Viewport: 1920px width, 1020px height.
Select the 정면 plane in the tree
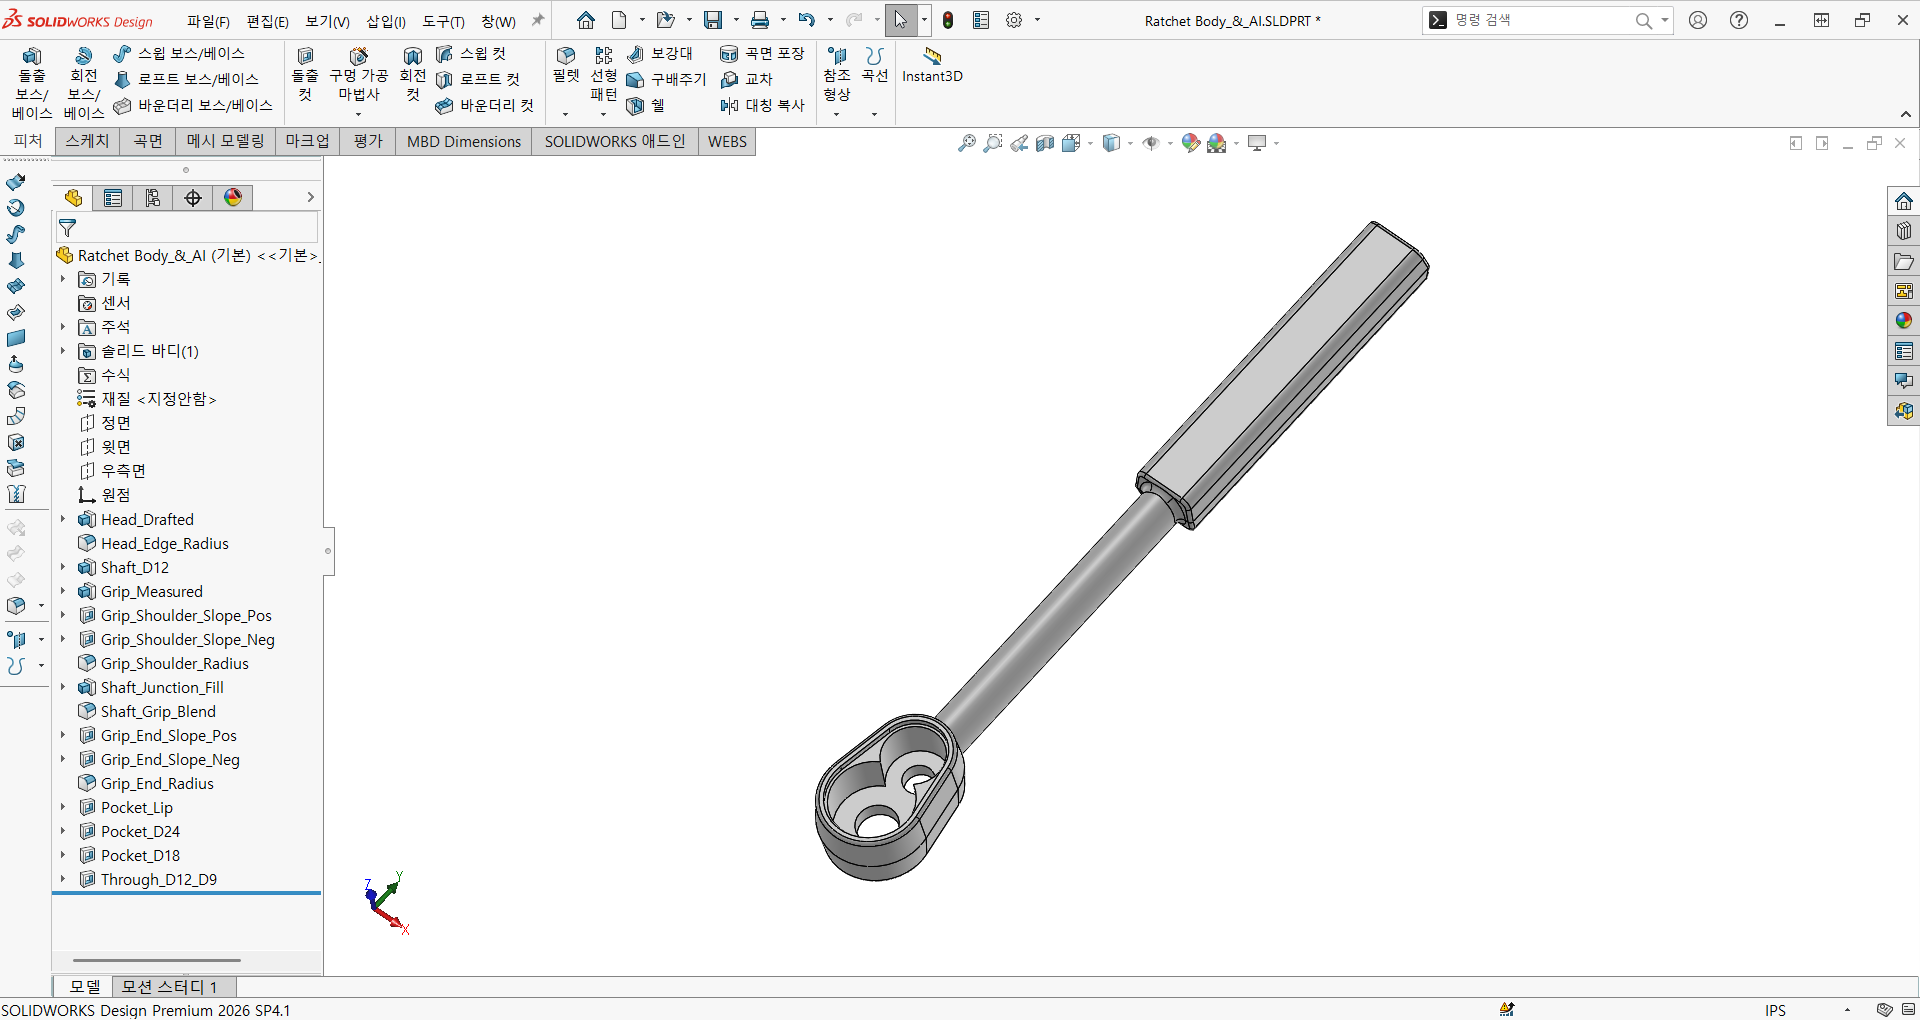click(x=115, y=423)
